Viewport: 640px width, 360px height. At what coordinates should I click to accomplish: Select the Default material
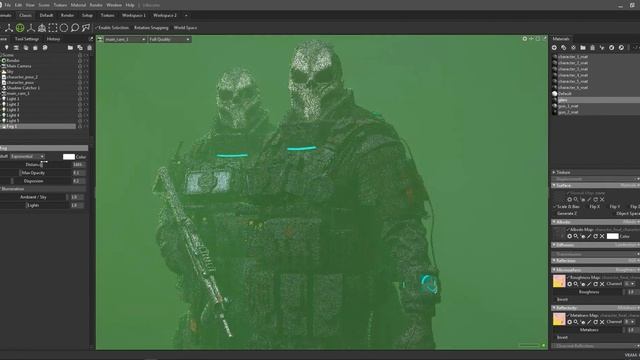coord(565,93)
